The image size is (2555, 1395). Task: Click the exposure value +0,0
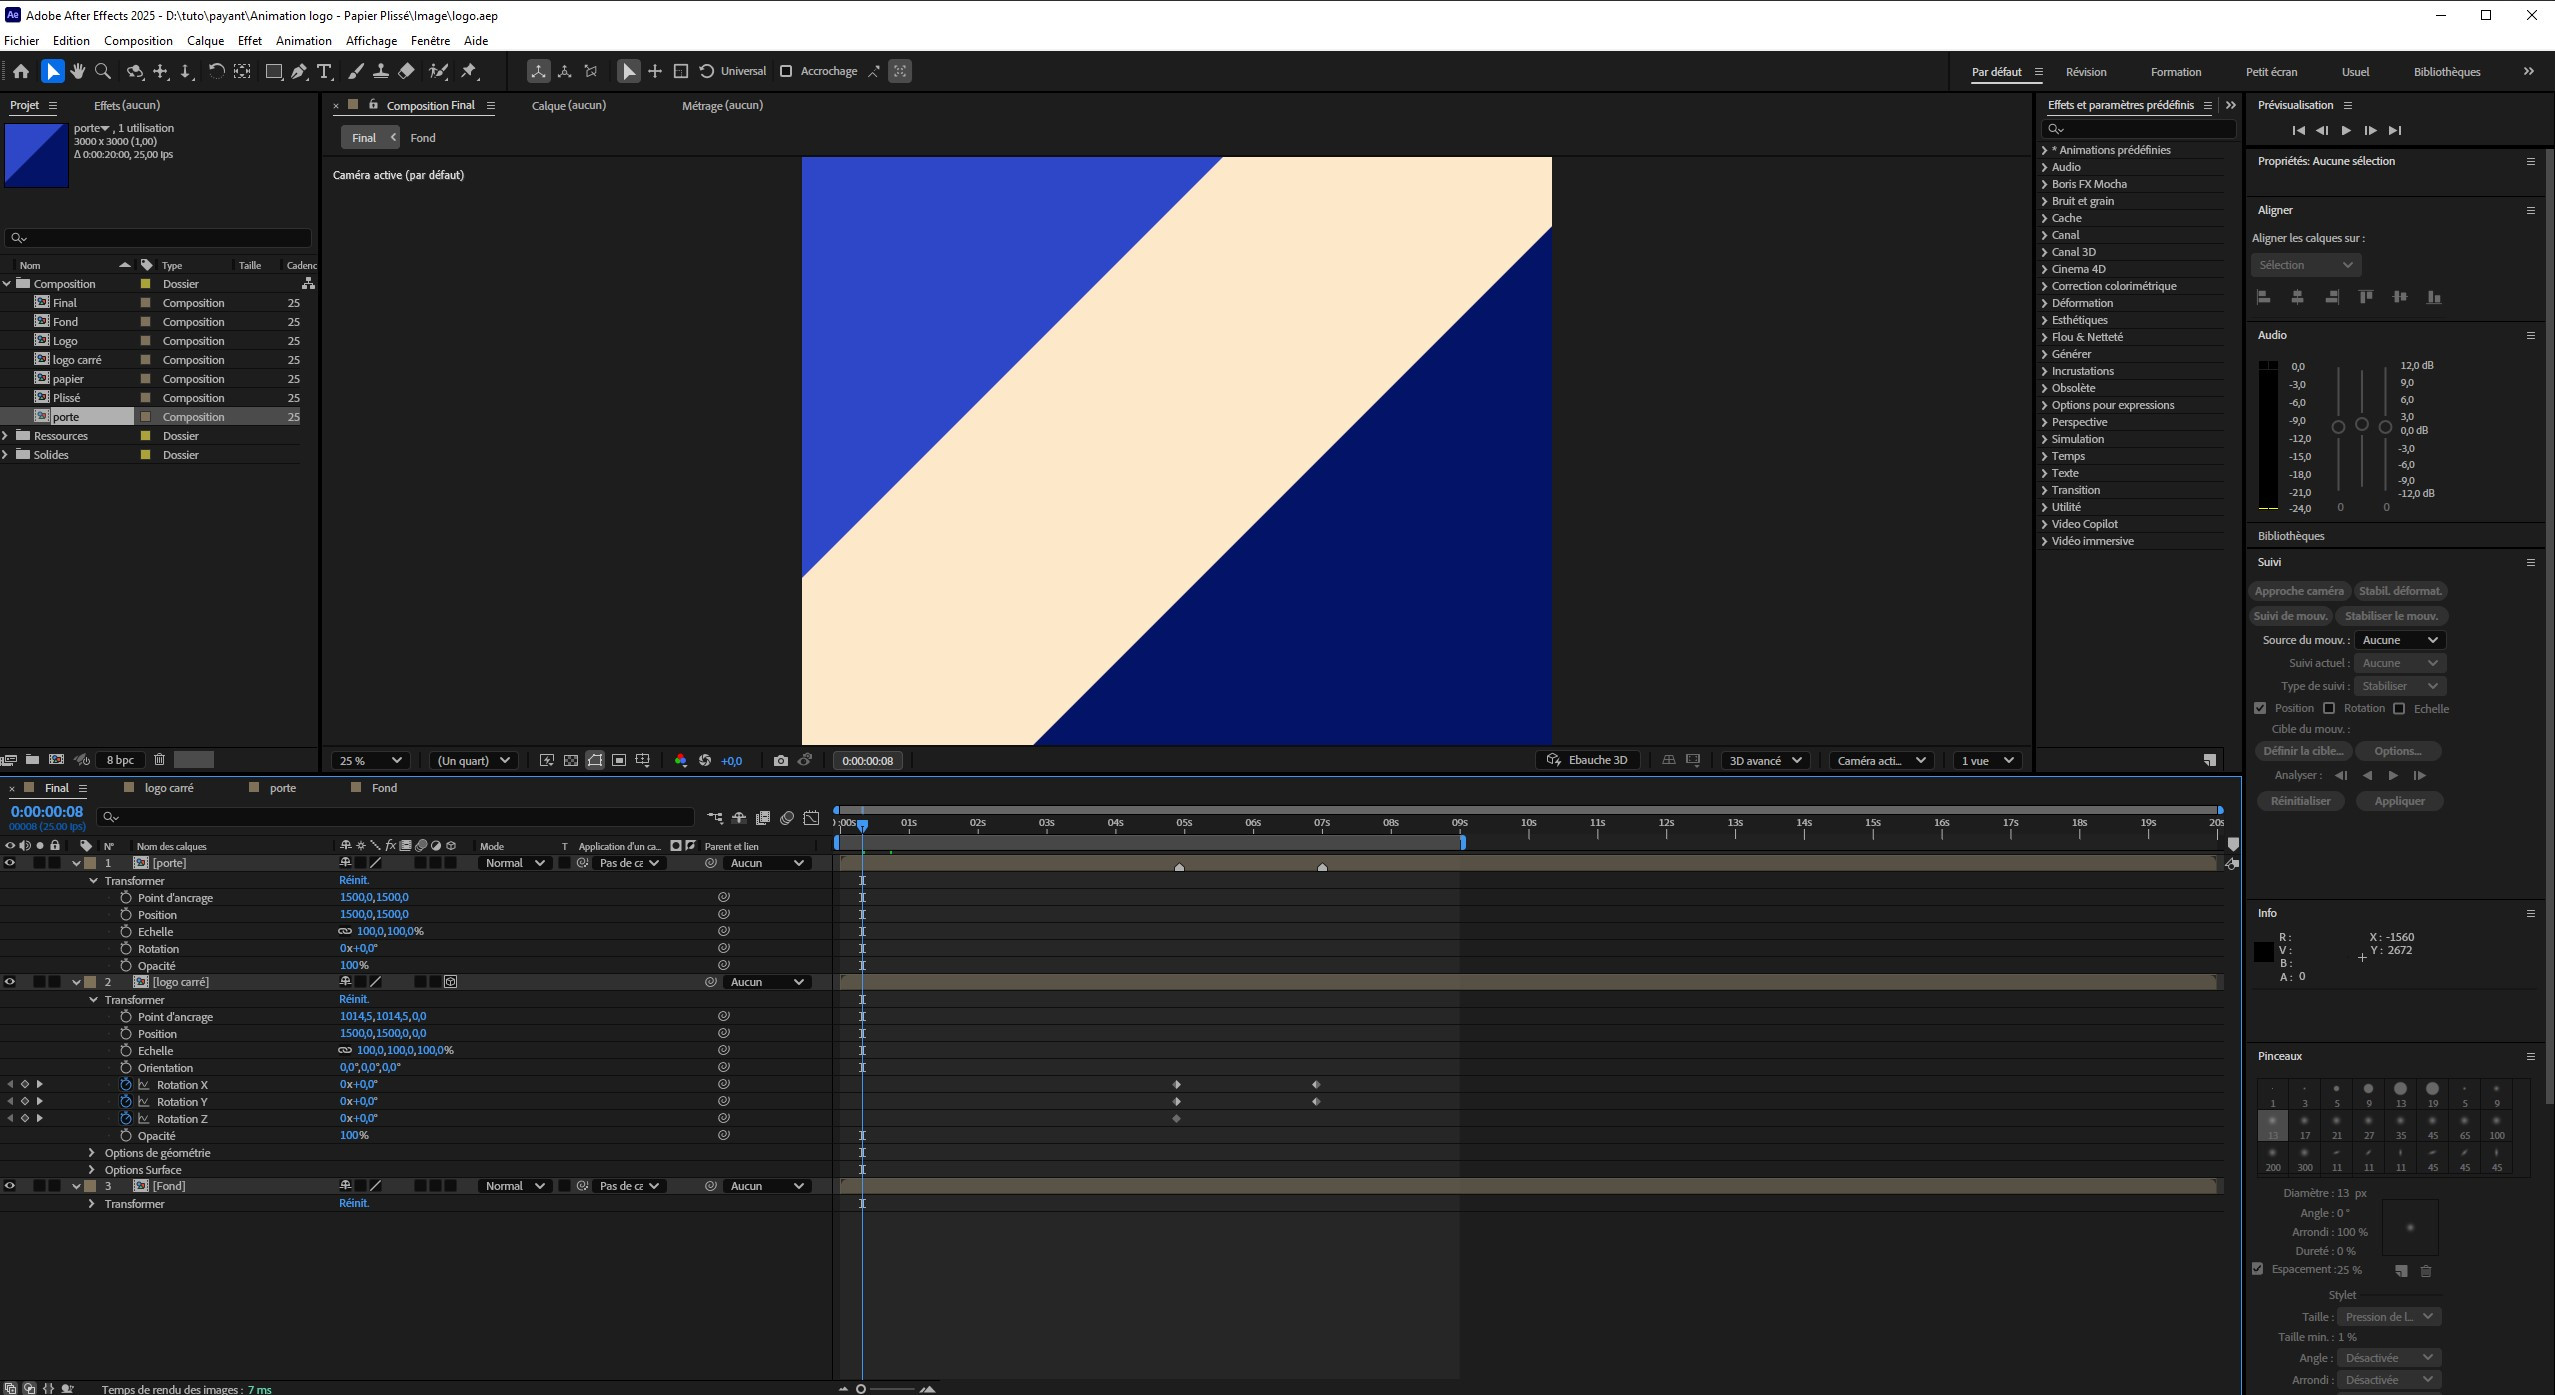(731, 761)
